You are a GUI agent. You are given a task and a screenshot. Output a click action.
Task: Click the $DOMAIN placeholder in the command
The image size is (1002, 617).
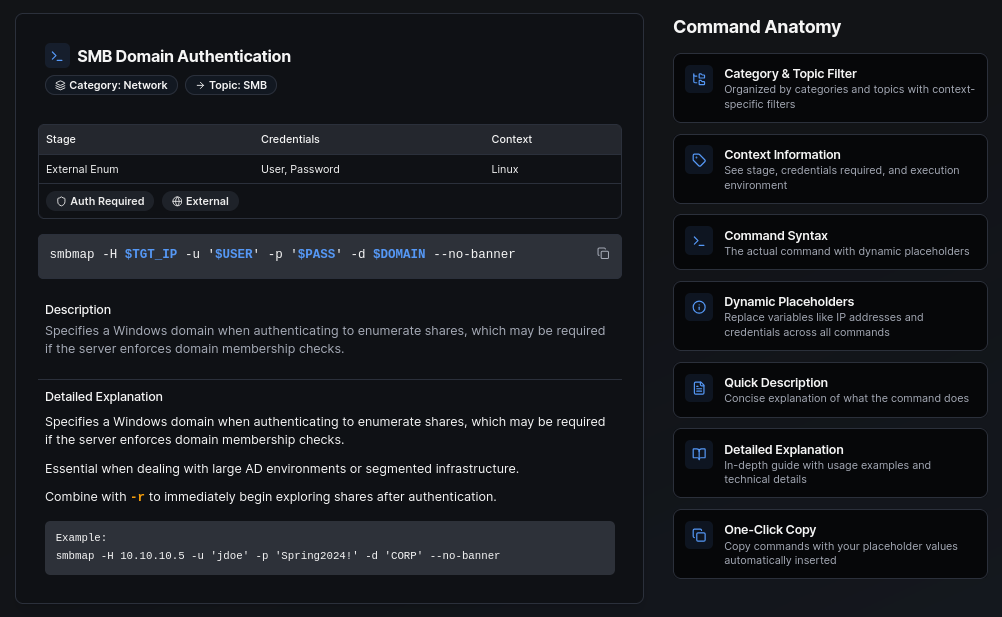(x=399, y=254)
